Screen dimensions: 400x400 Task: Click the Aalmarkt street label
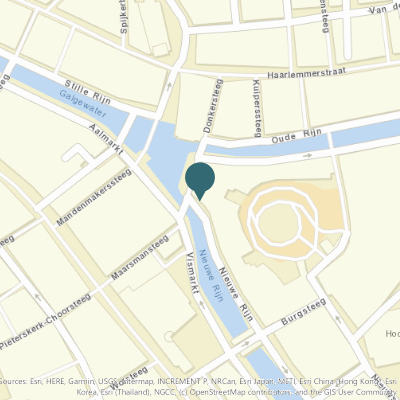pos(106,140)
